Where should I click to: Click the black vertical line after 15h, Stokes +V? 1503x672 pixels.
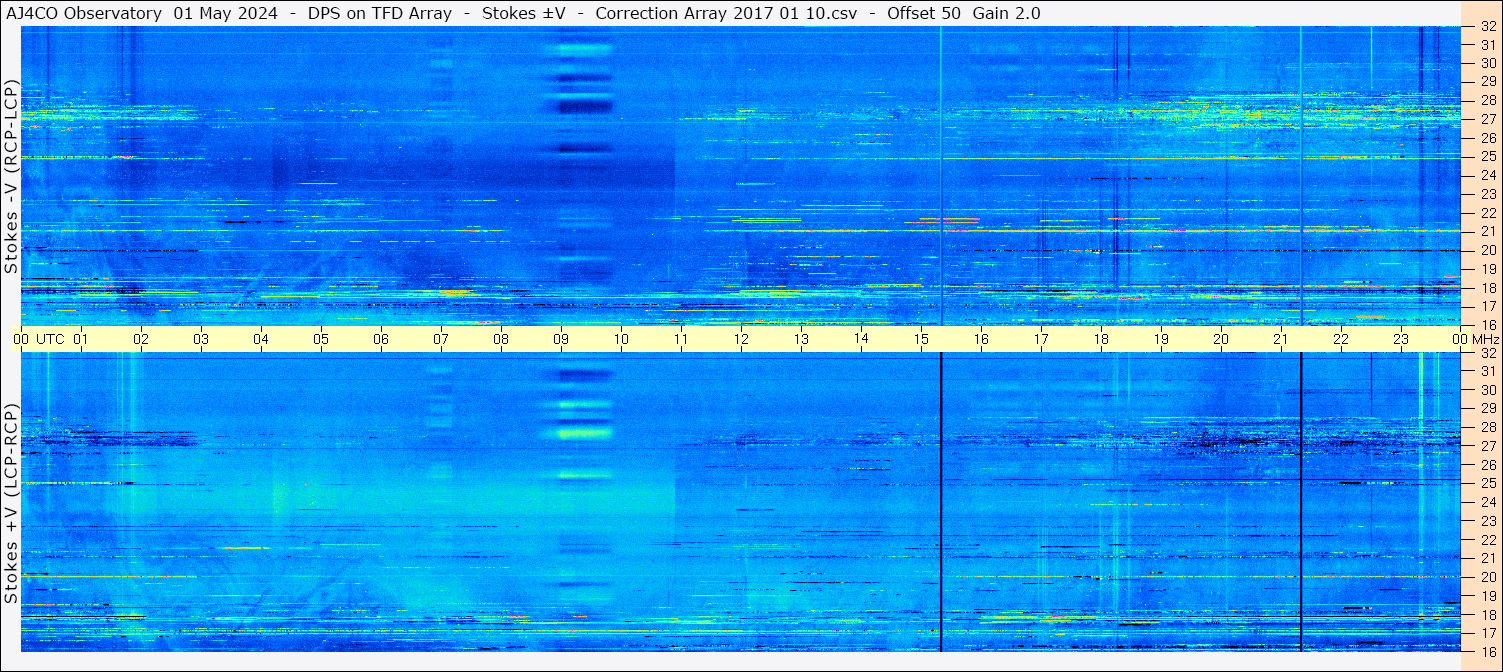941,502
